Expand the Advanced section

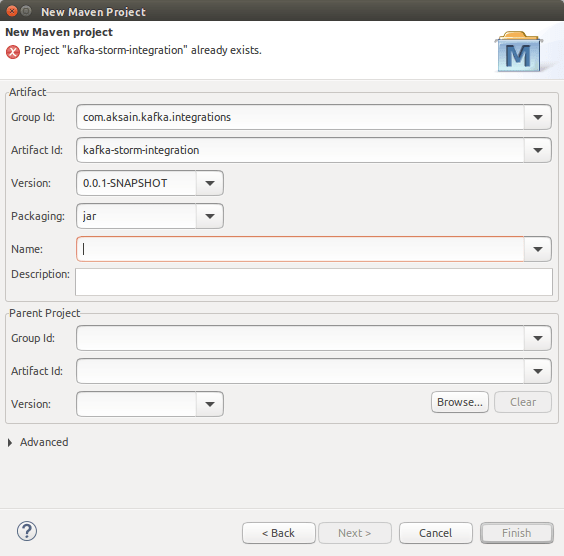pyautogui.click(x=10, y=442)
